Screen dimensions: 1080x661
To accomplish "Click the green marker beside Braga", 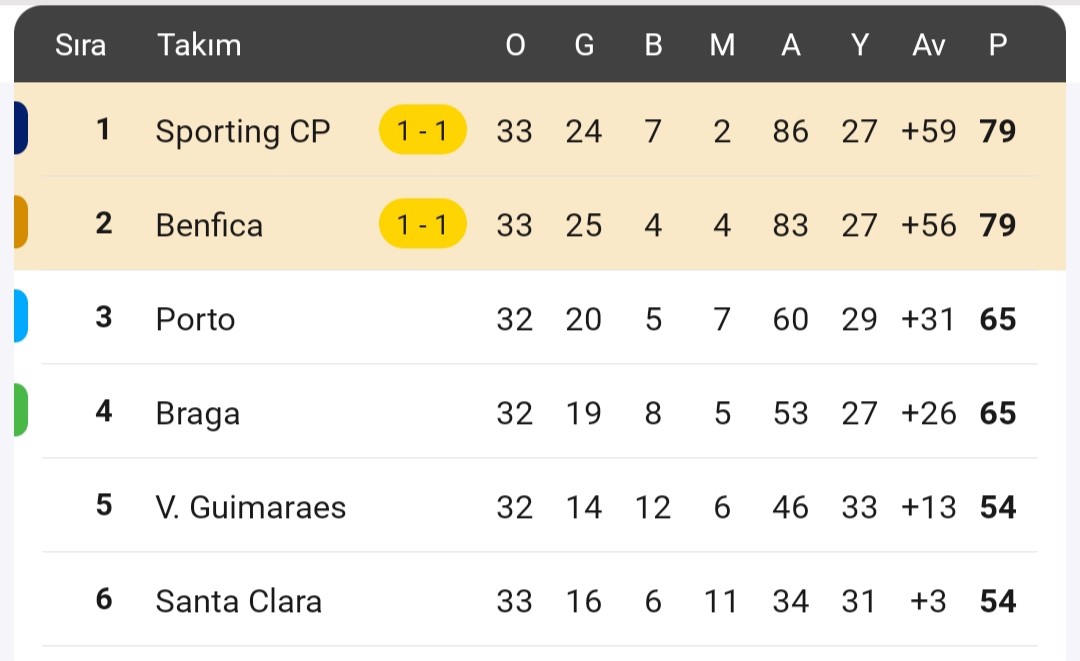I will coord(21,410).
